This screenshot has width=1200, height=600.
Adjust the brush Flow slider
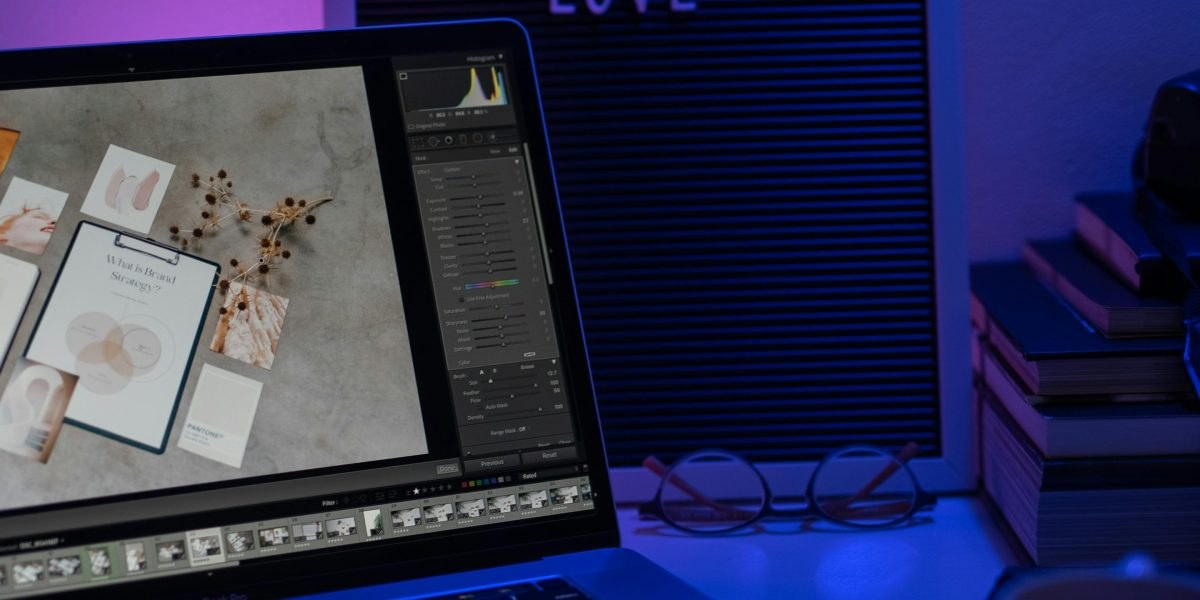(512, 396)
